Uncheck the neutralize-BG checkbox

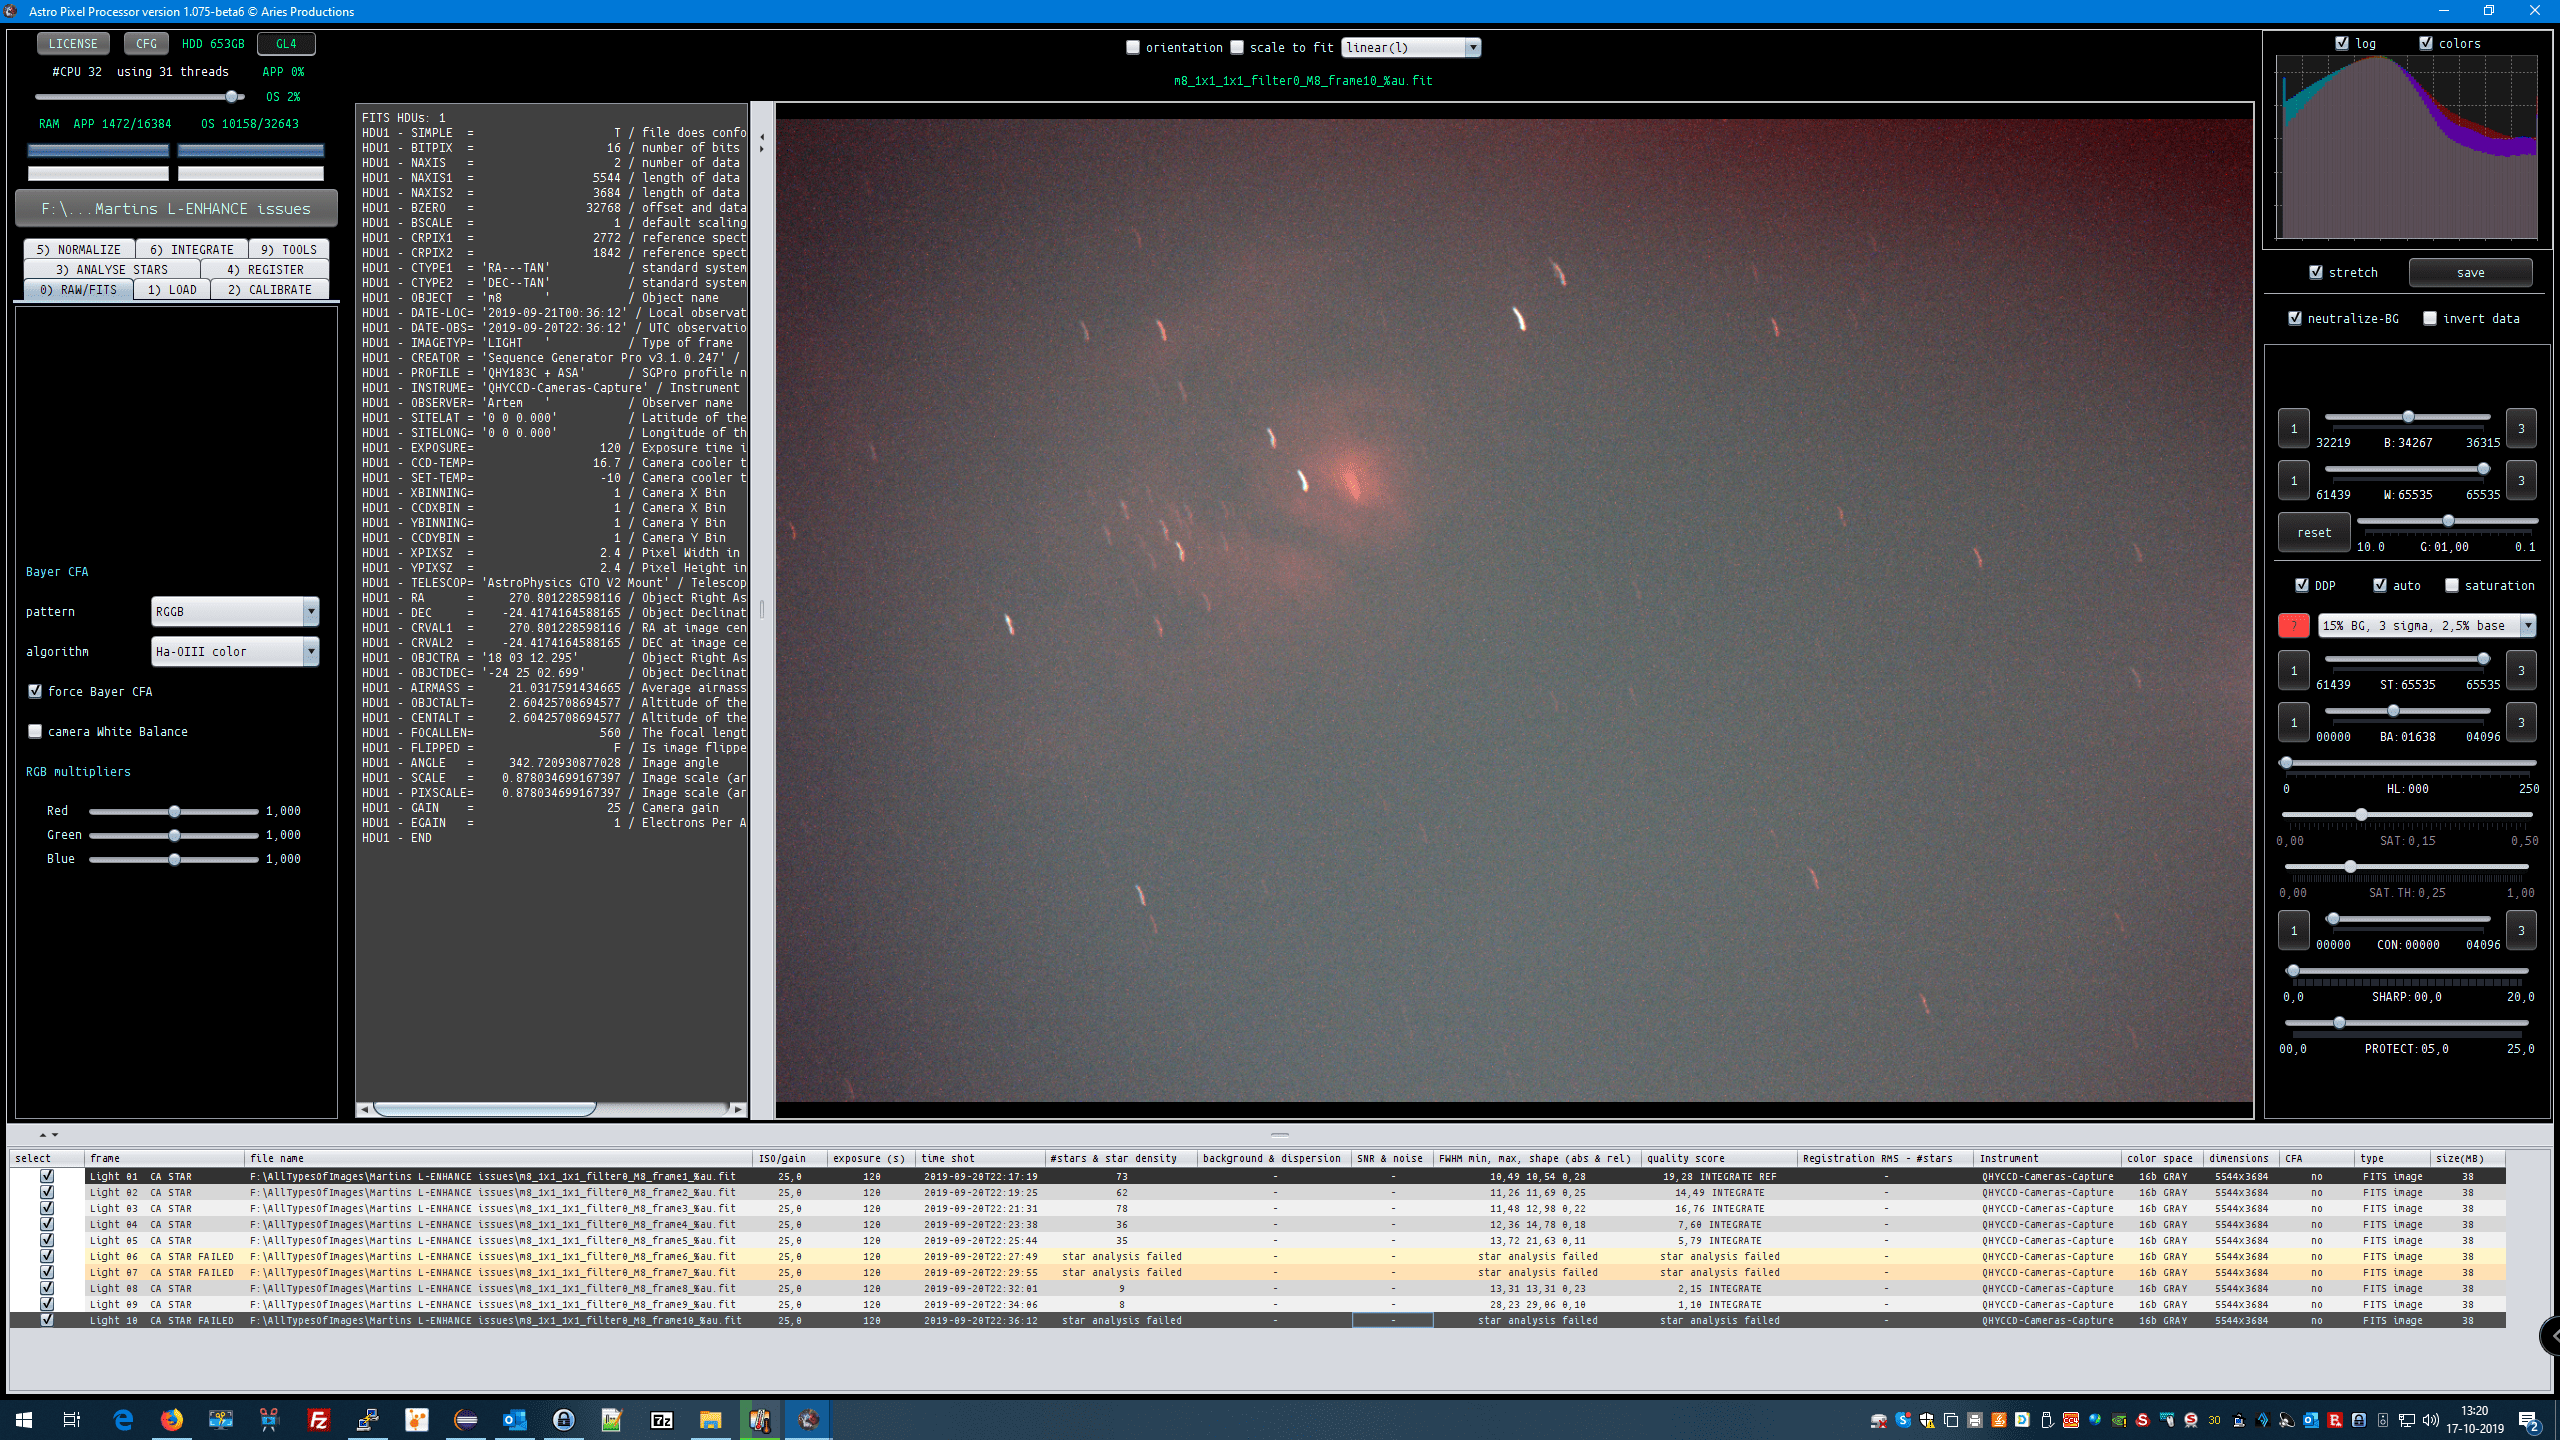click(x=2295, y=318)
